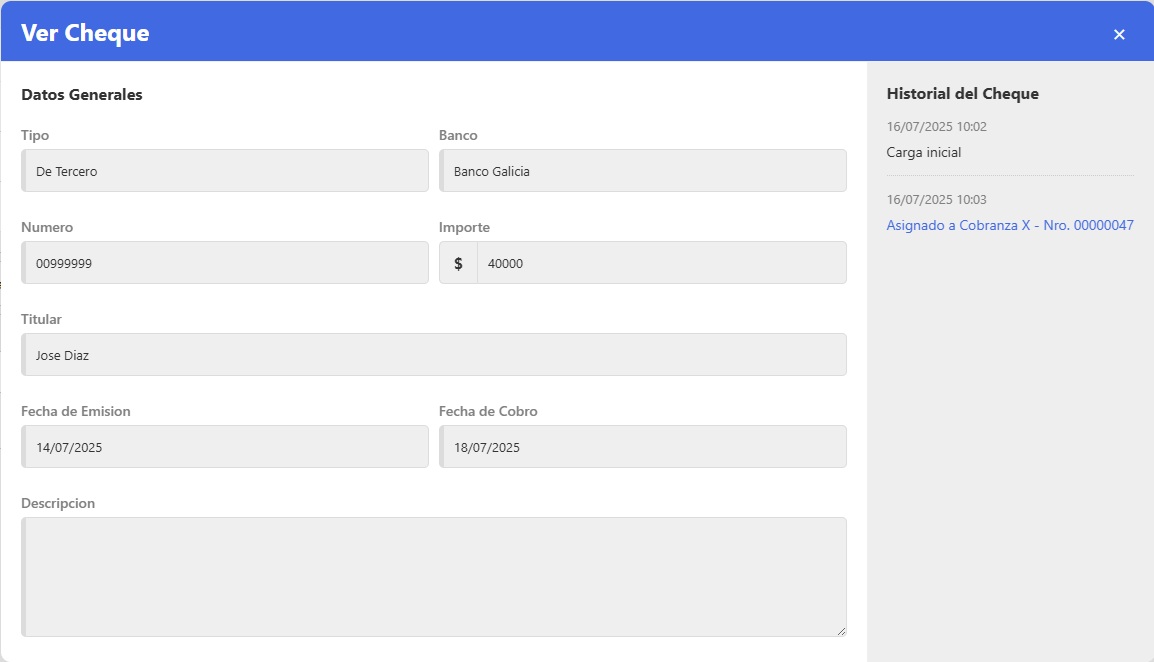The image size is (1154, 662).
Task: Select the Carga inicial history entry
Action: pos(923,153)
